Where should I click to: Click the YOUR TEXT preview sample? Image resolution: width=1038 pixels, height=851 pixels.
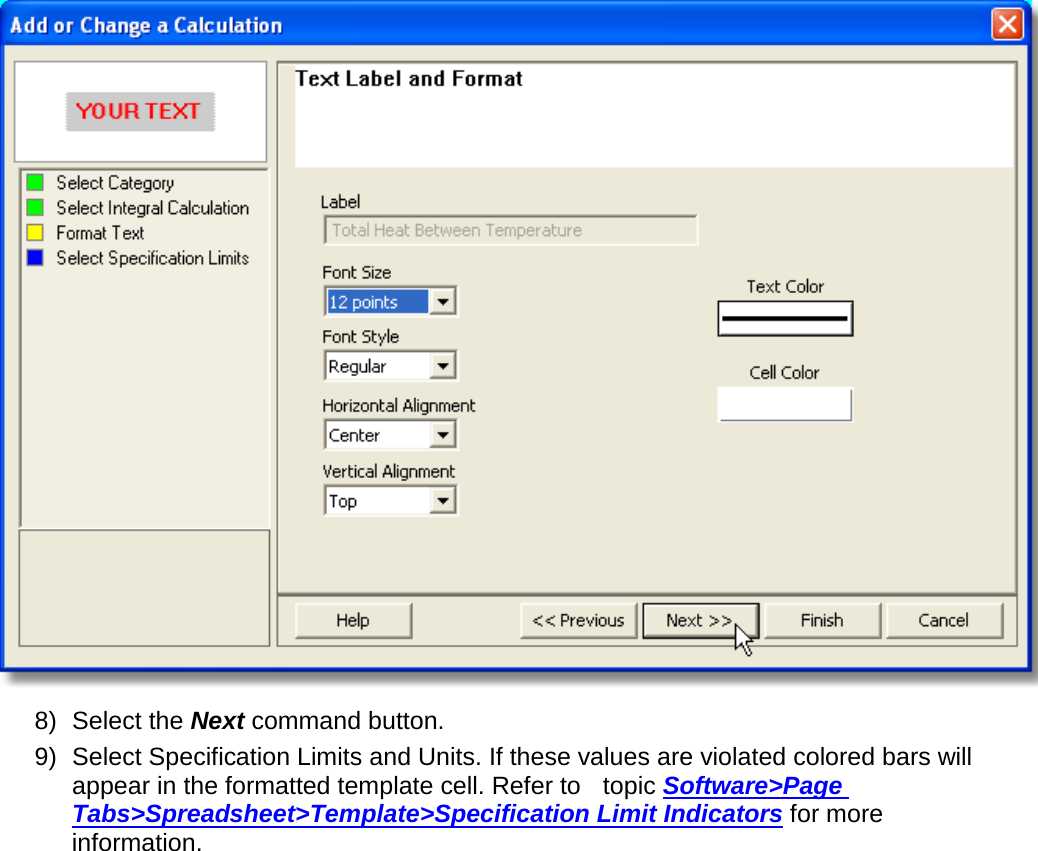pos(140,111)
